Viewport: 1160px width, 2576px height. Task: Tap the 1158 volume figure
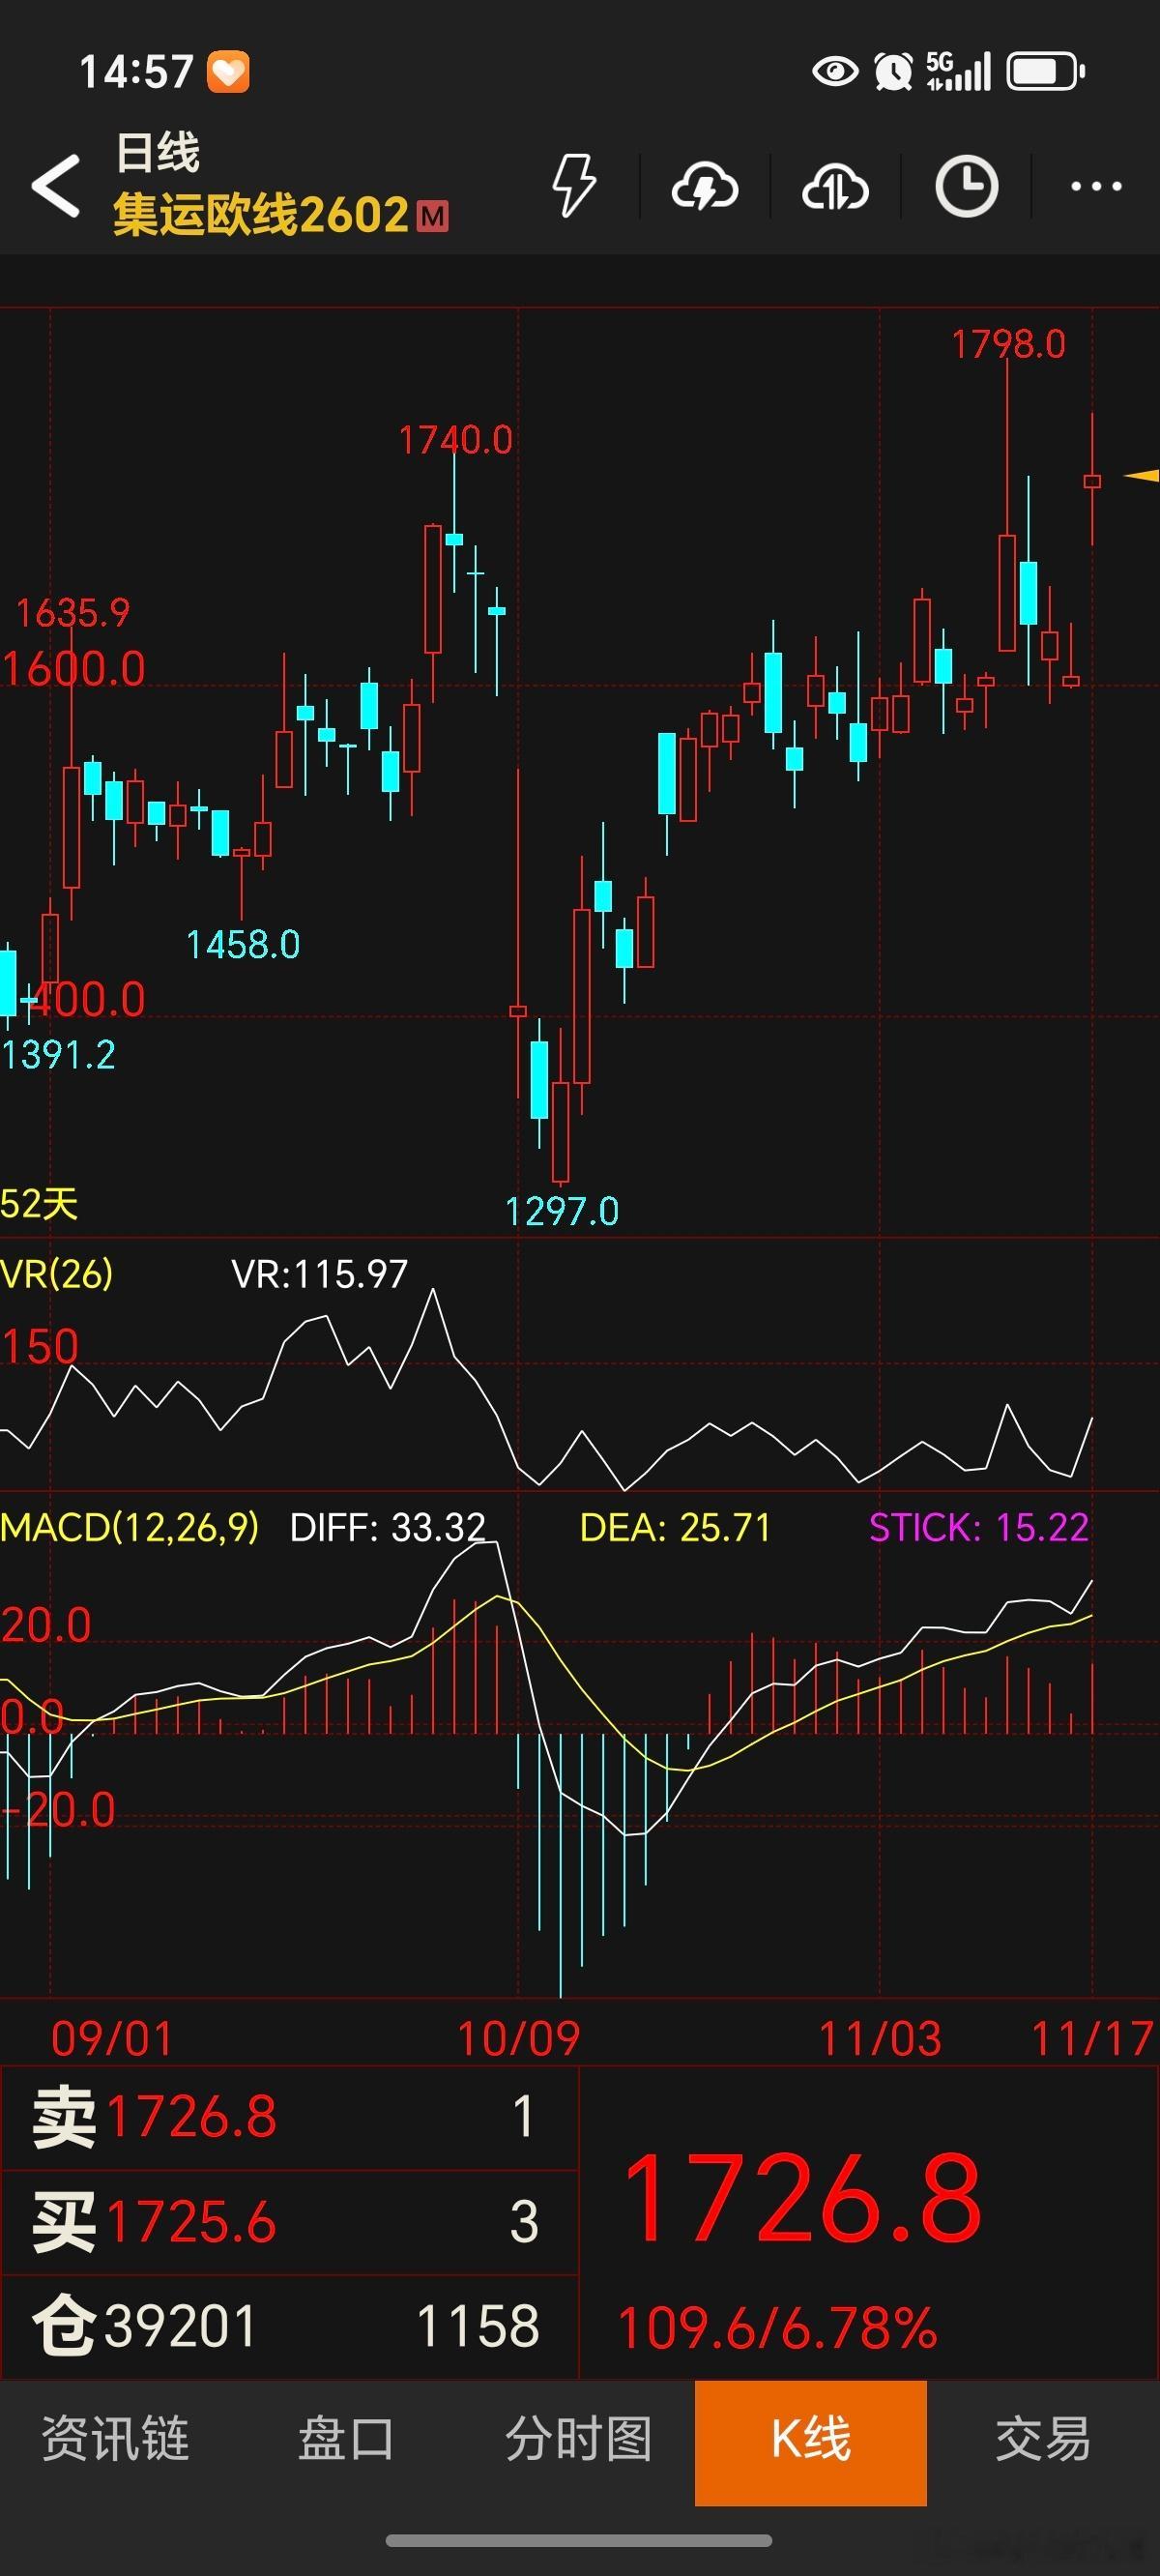(x=478, y=2326)
